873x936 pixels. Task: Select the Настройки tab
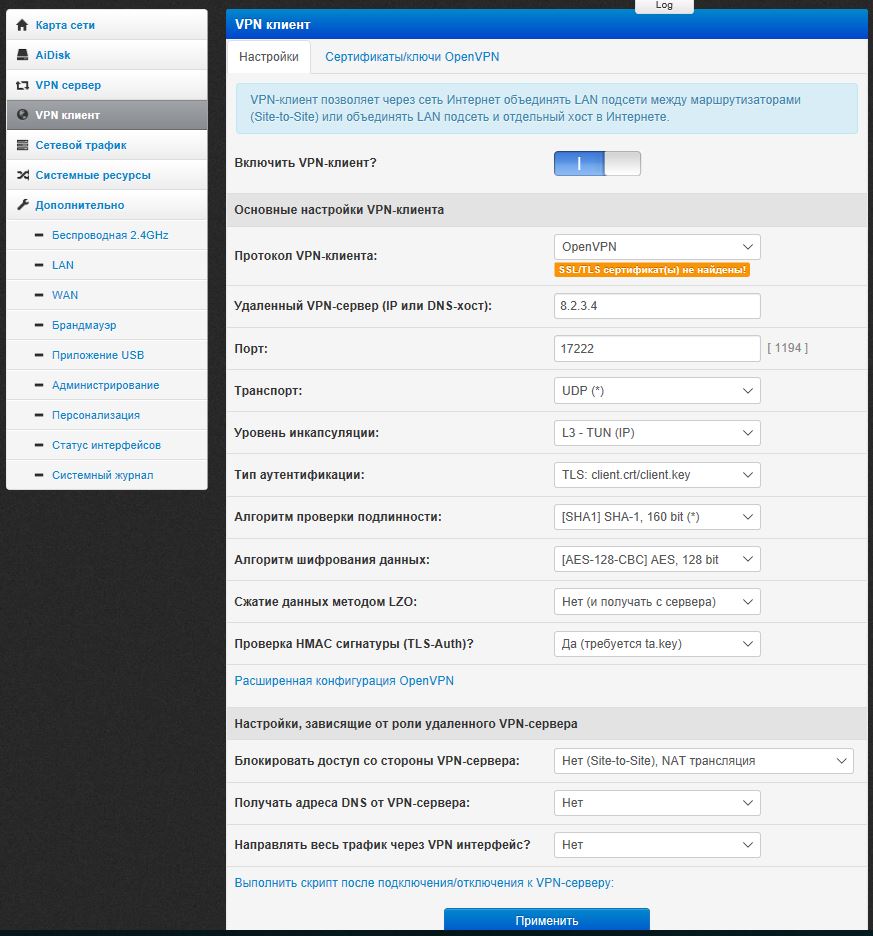click(269, 57)
